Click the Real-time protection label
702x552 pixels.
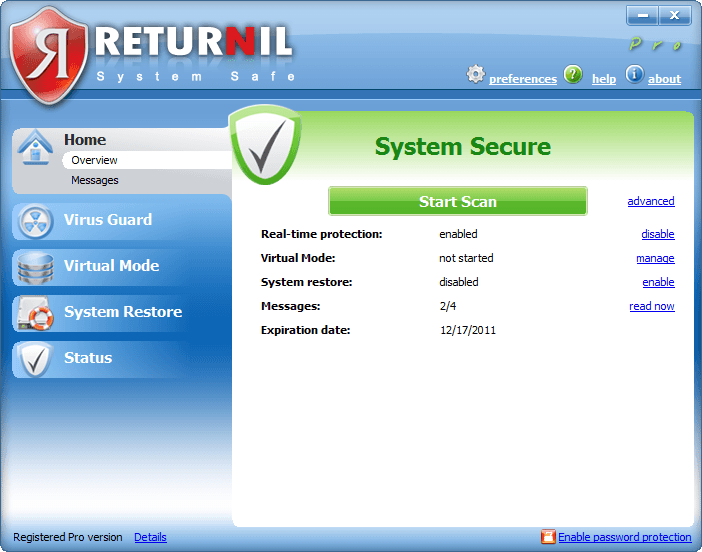[321, 234]
